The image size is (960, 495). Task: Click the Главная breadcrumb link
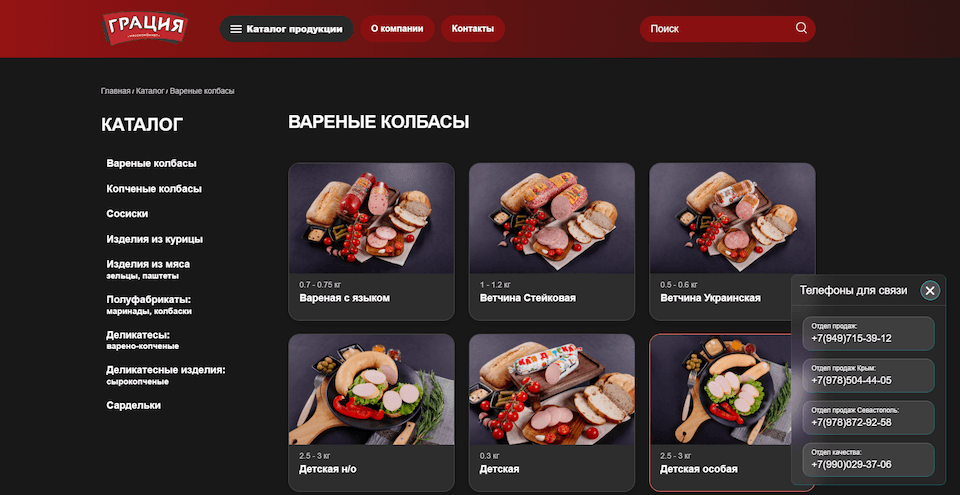tap(116, 91)
